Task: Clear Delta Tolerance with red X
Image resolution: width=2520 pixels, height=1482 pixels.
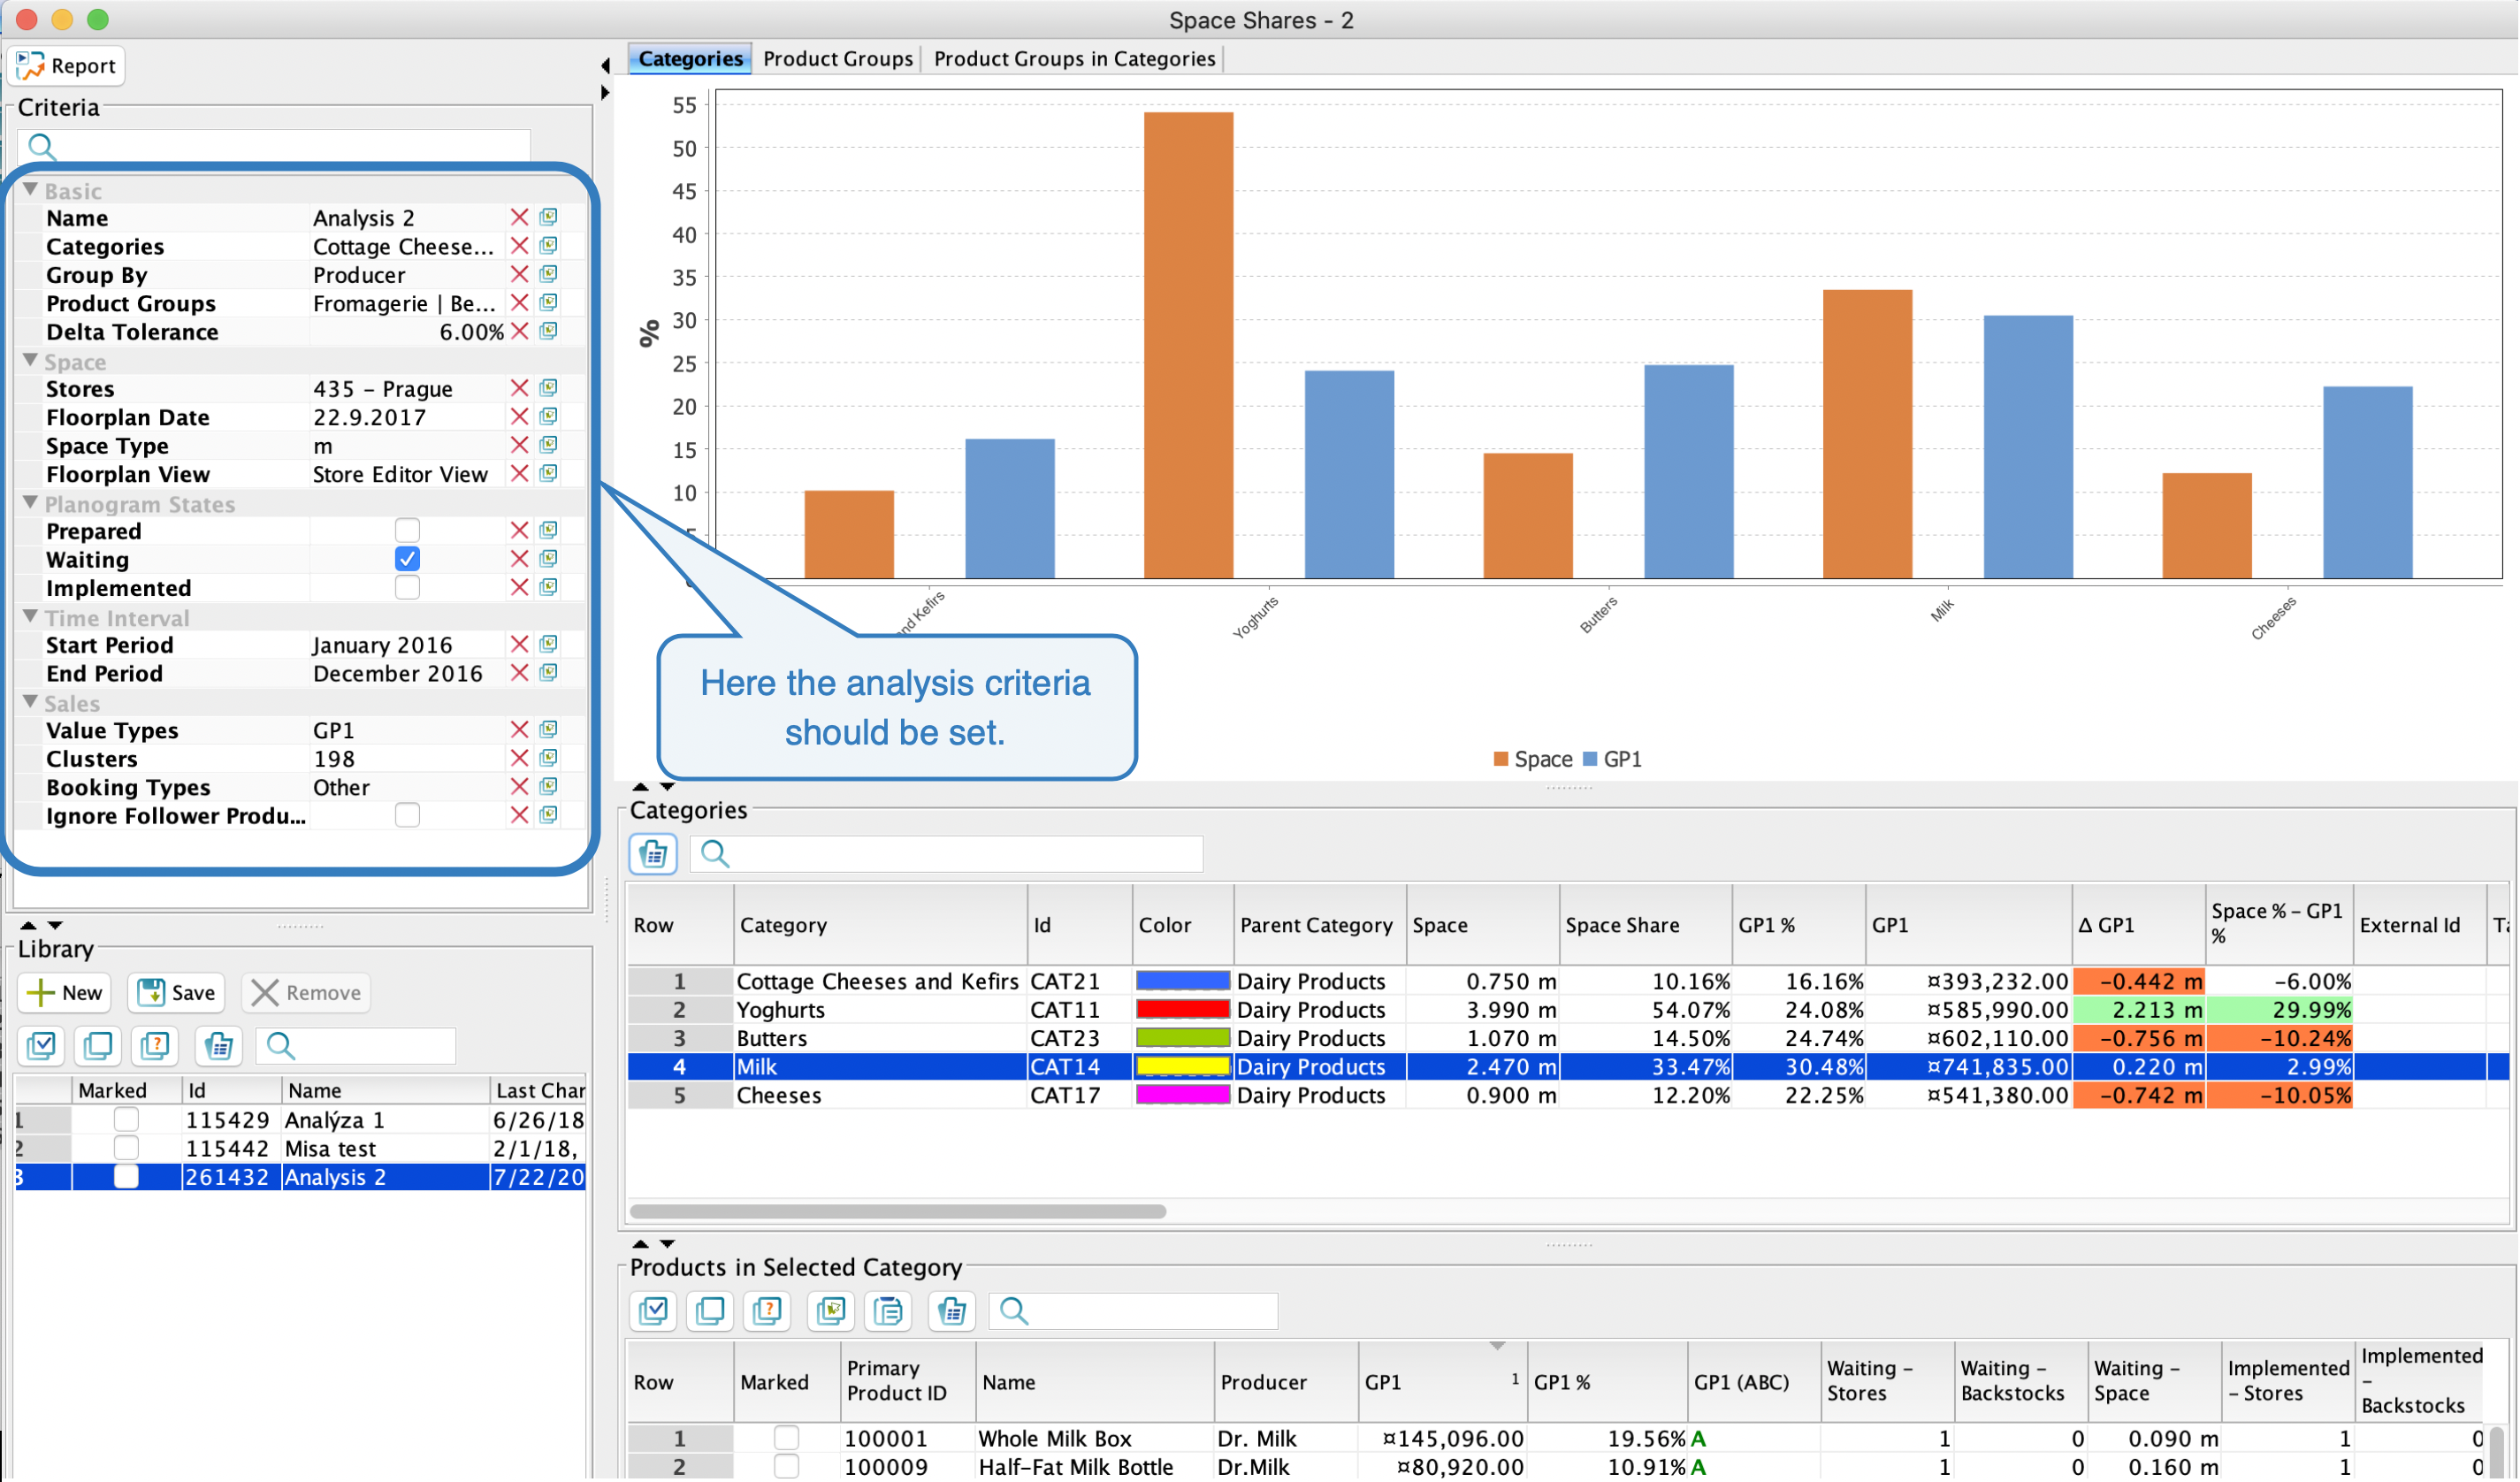Action: click(519, 332)
